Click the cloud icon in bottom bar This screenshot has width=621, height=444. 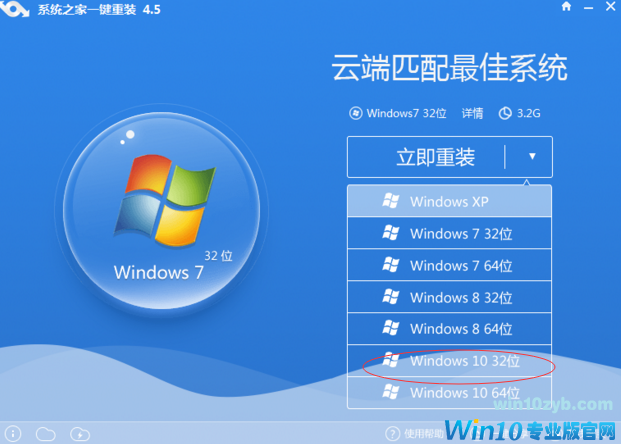click(46, 434)
